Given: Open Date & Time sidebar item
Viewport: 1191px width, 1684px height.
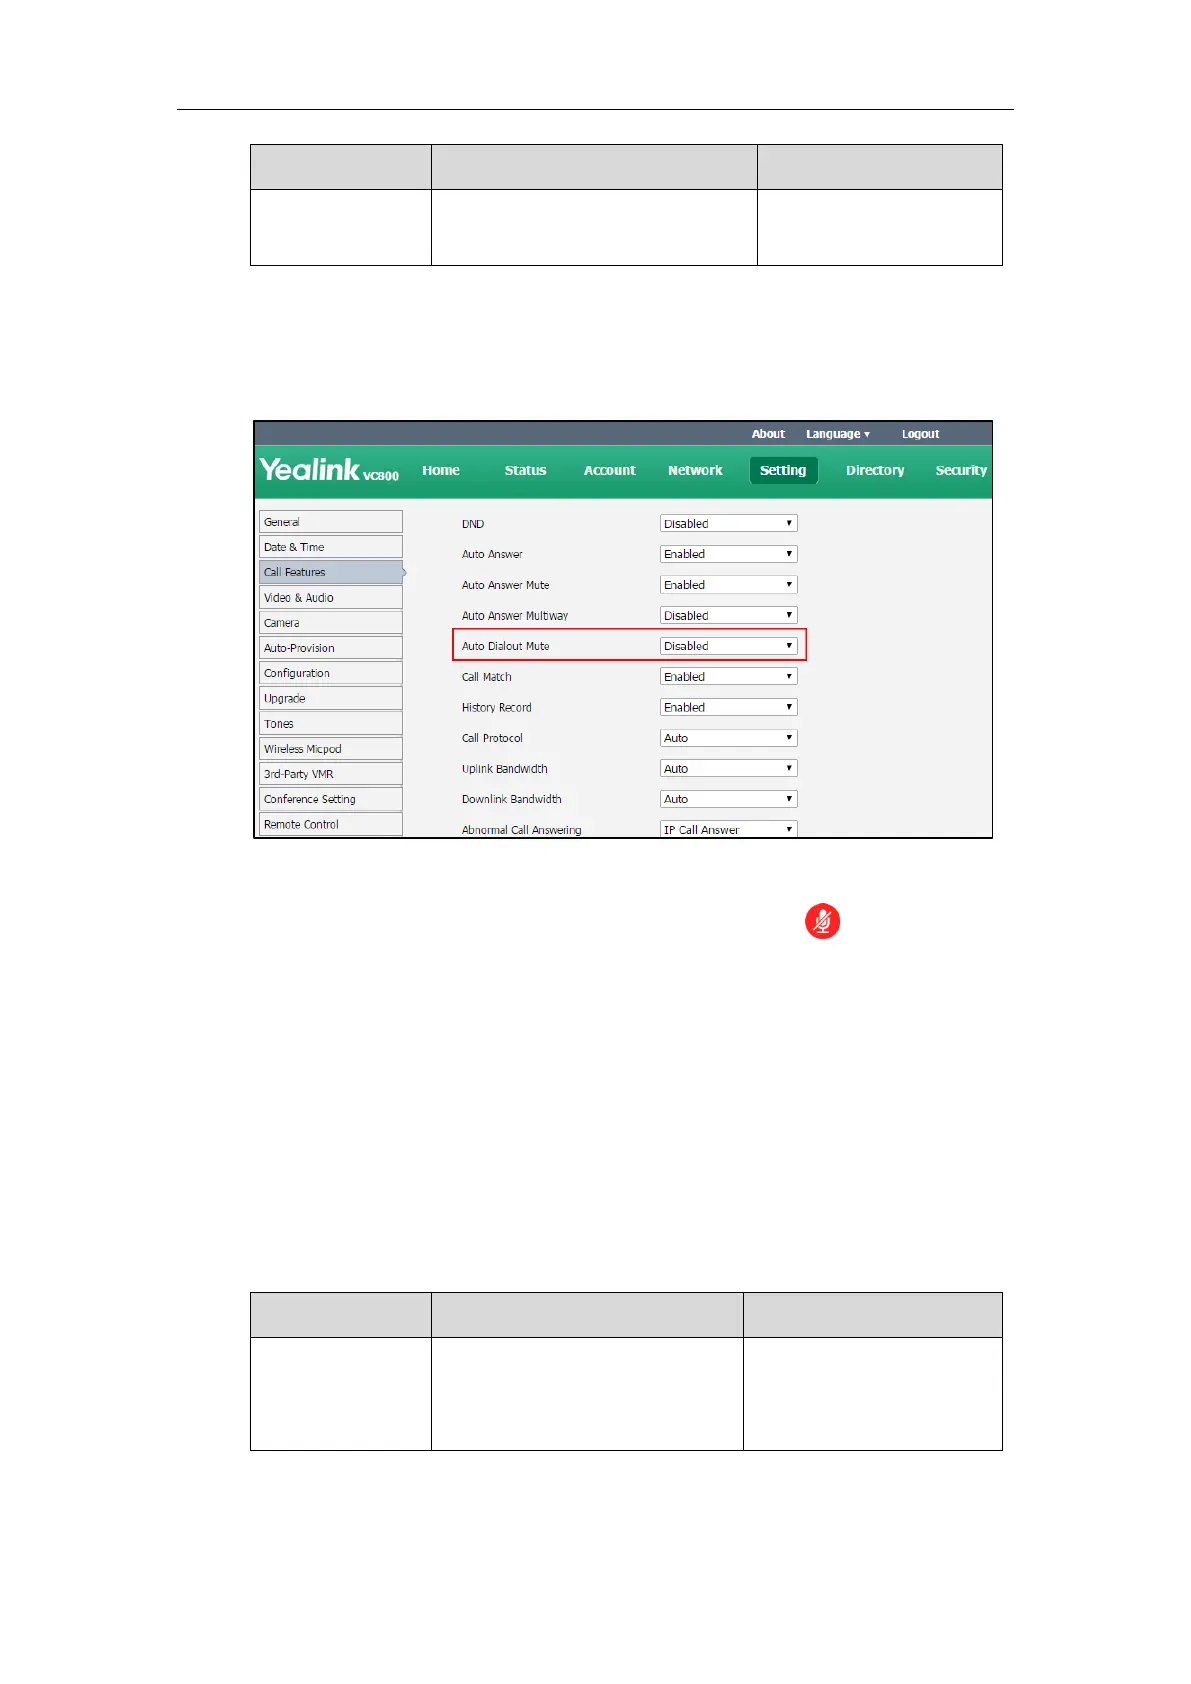Looking at the screenshot, I should pos(331,547).
